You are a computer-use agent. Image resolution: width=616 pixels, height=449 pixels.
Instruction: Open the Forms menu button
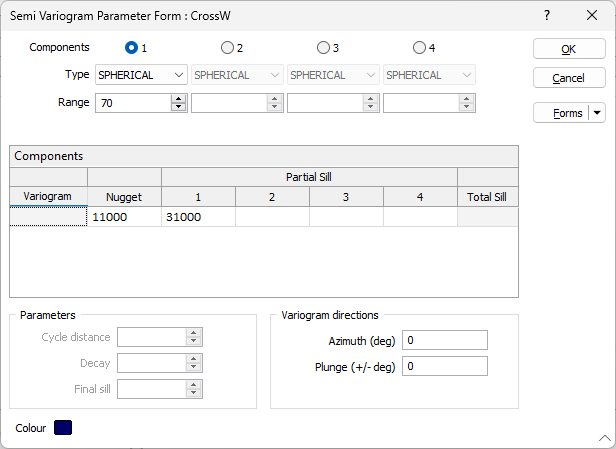click(x=562, y=113)
